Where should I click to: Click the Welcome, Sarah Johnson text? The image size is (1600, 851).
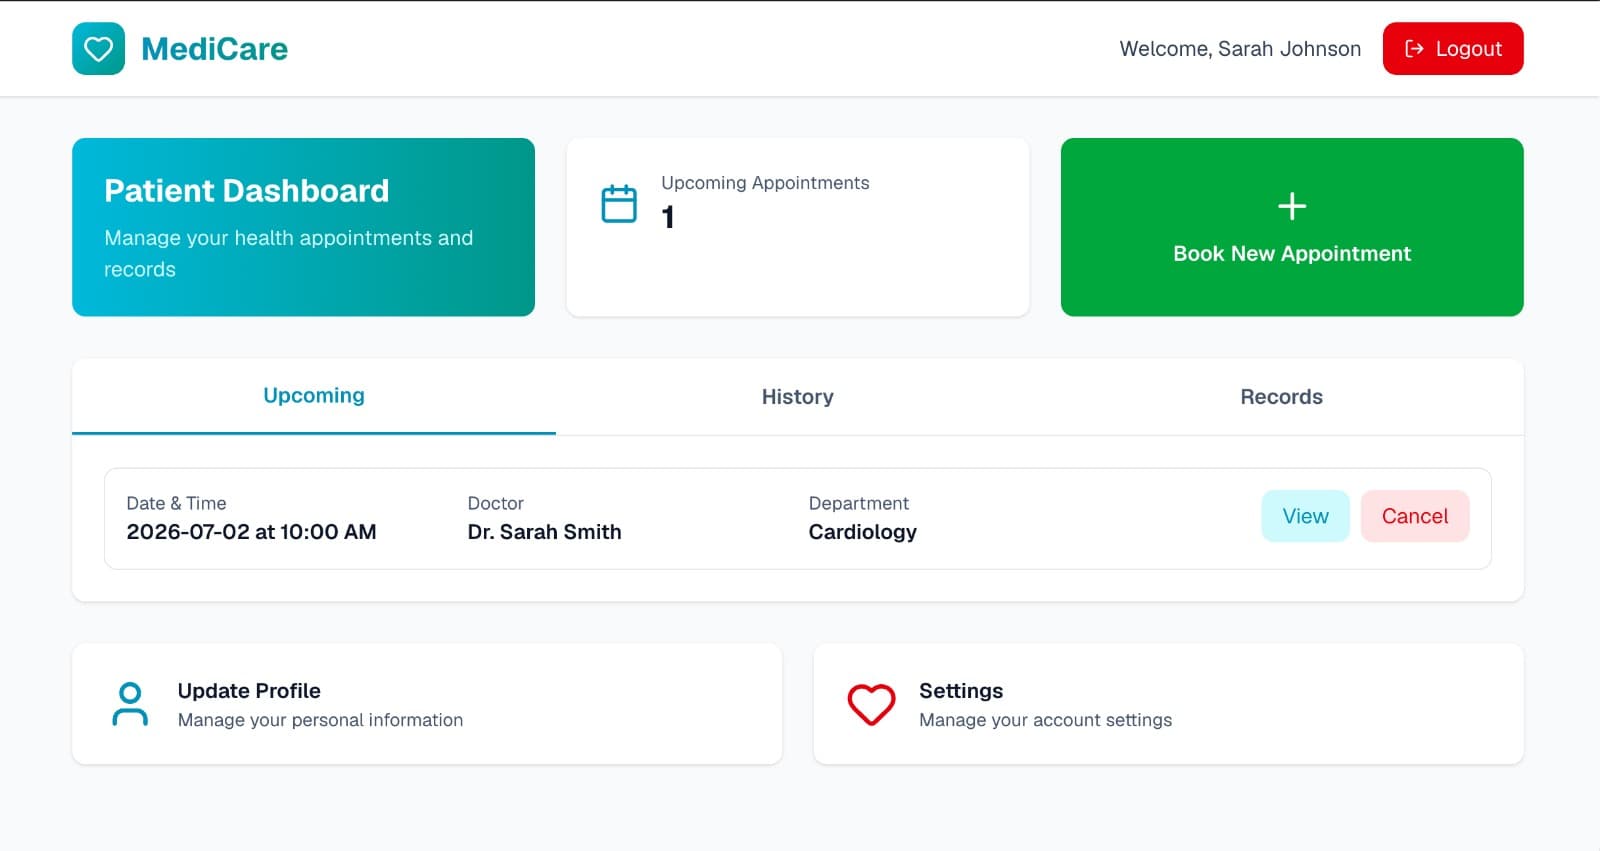click(1240, 49)
